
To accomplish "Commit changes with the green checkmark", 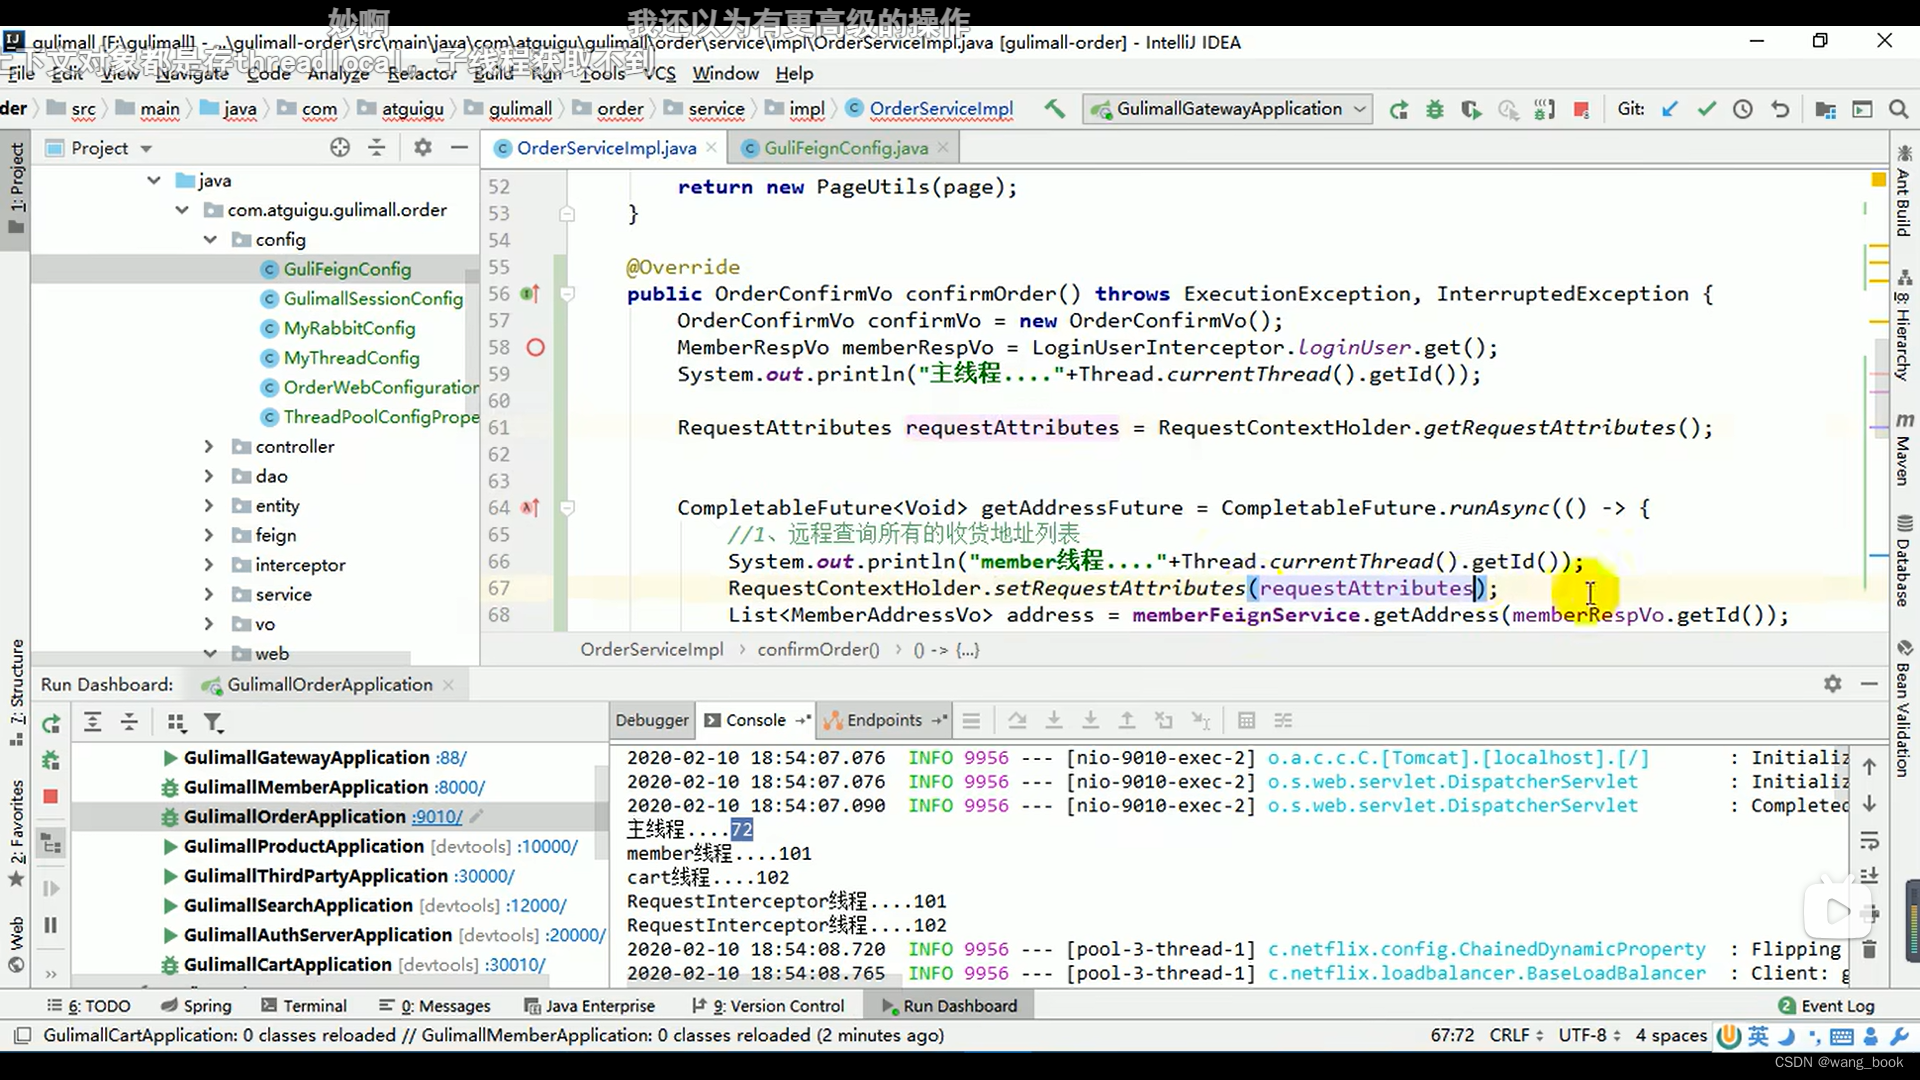I will click(1707, 109).
